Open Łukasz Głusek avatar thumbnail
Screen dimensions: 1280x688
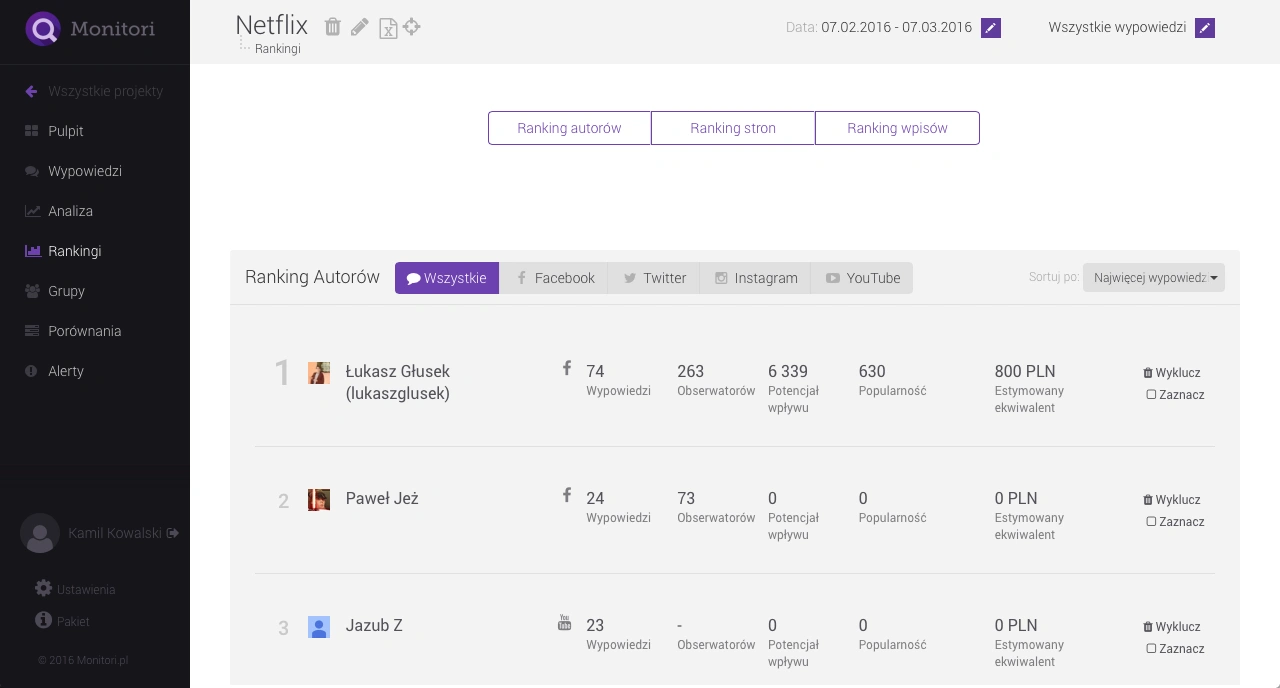(x=319, y=373)
